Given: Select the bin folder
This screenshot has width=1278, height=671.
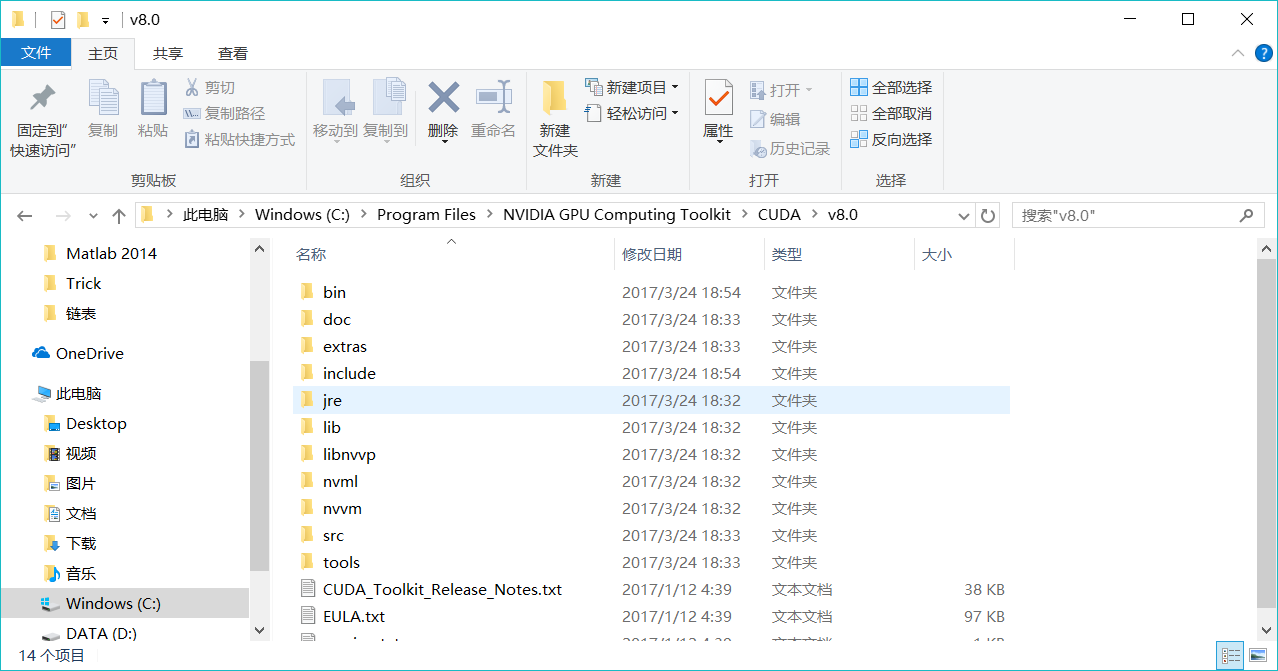Looking at the screenshot, I should [651, 292].
